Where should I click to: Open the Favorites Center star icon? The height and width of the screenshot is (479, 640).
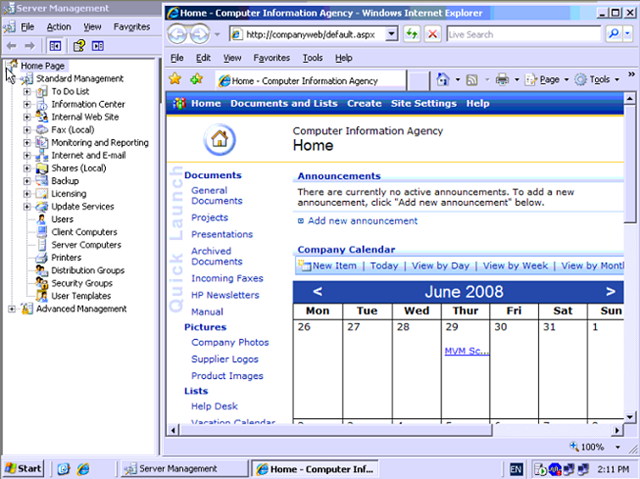coord(175,79)
